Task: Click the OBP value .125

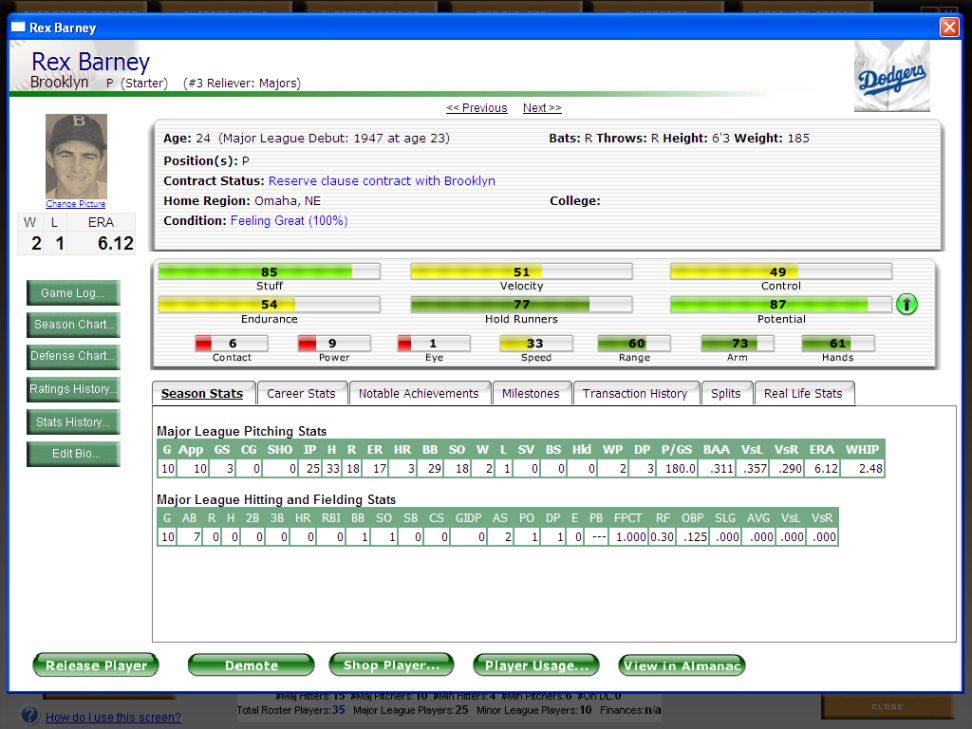Action: tap(695, 537)
